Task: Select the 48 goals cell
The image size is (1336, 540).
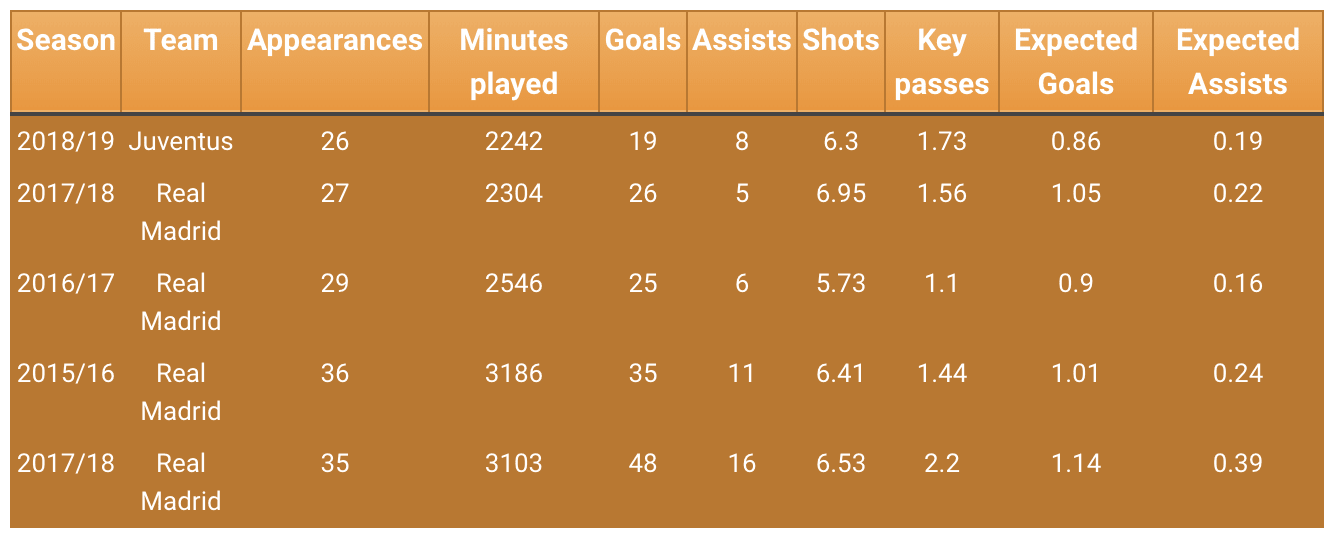Action: pos(643,463)
